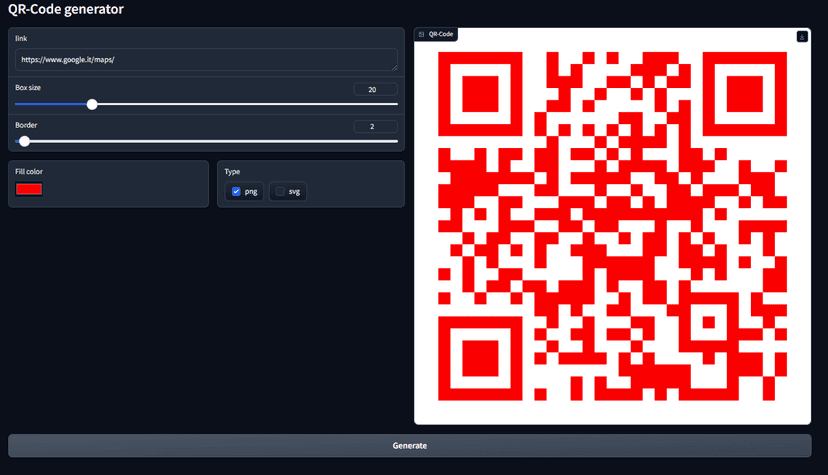Image resolution: width=828 pixels, height=475 pixels.
Task: Click the Box size slider handle
Action: pyautogui.click(x=92, y=104)
